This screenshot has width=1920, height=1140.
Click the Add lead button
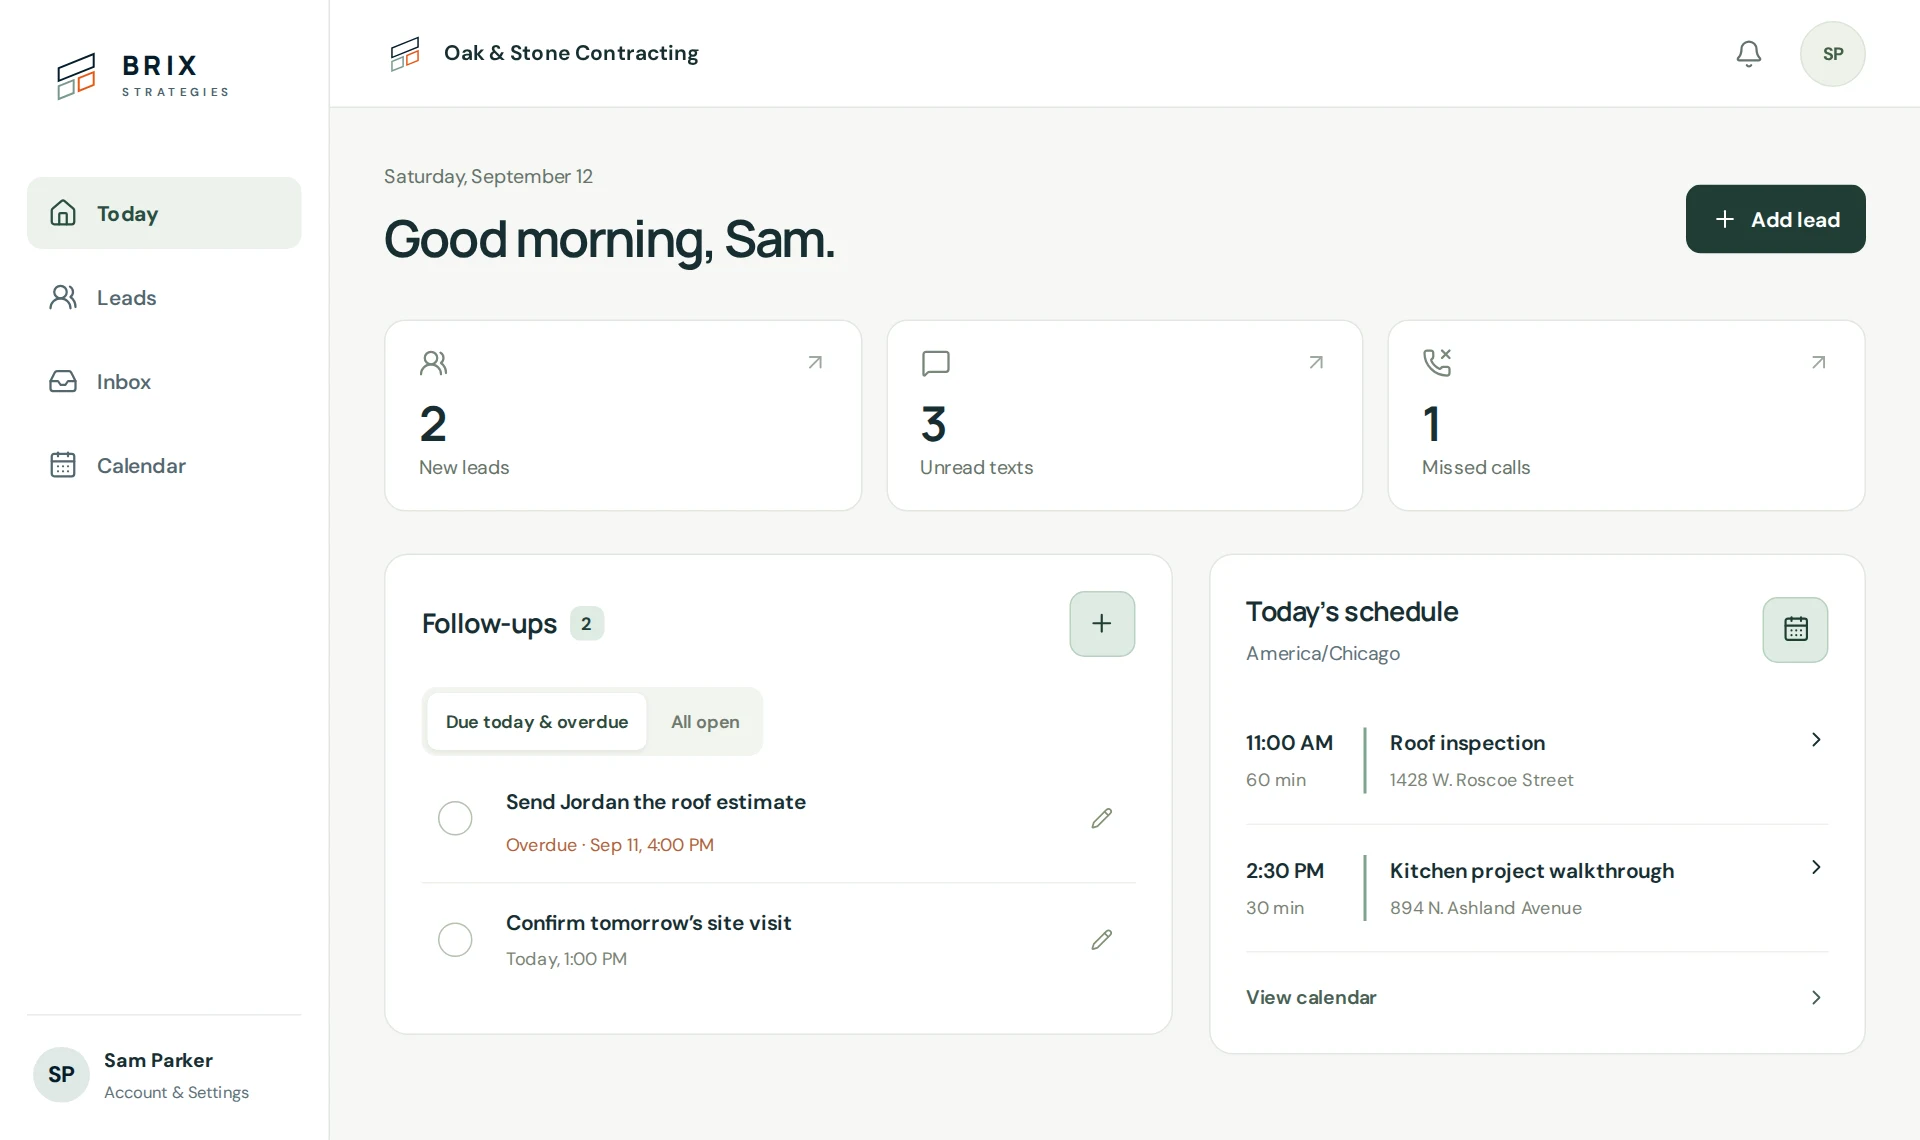pos(1775,219)
